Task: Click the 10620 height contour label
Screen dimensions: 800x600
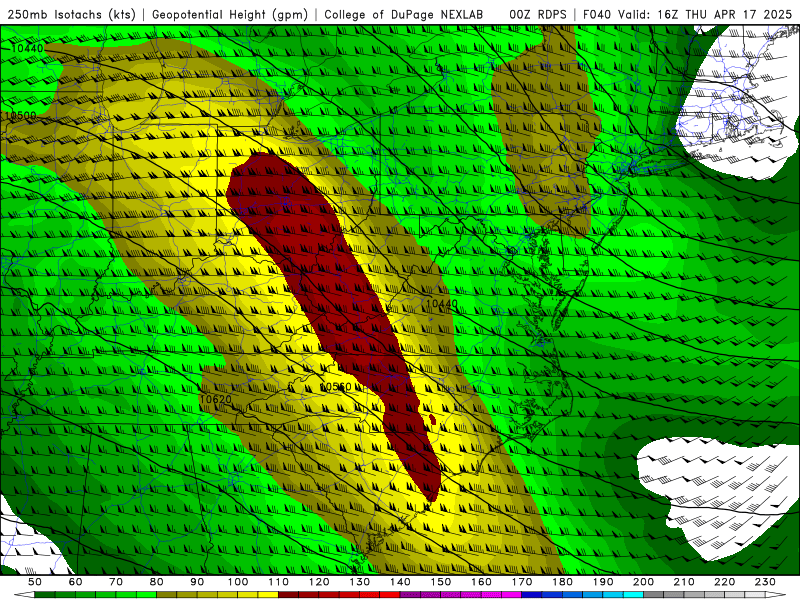Action: pyautogui.click(x=215, y=399)
